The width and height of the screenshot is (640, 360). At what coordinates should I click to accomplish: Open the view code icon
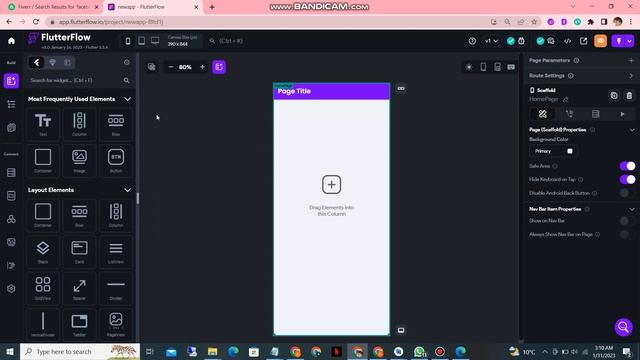point(567,41)
